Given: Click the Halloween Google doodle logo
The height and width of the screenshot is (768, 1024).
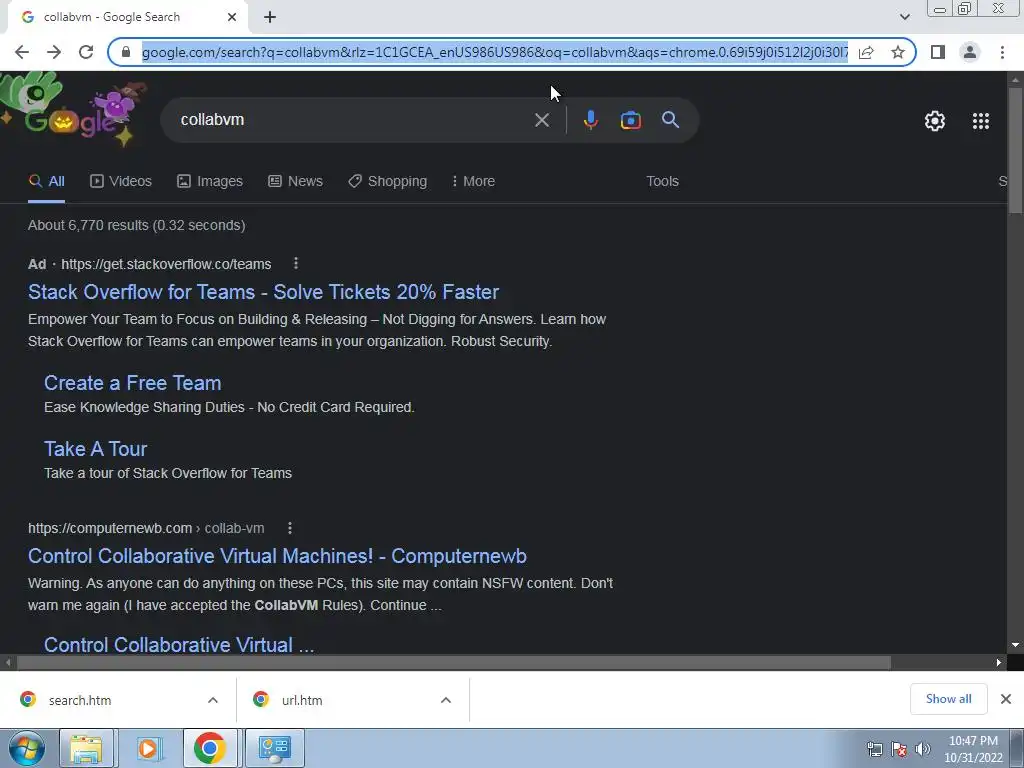Looking at the screenshot, I should tap(73, 110).
